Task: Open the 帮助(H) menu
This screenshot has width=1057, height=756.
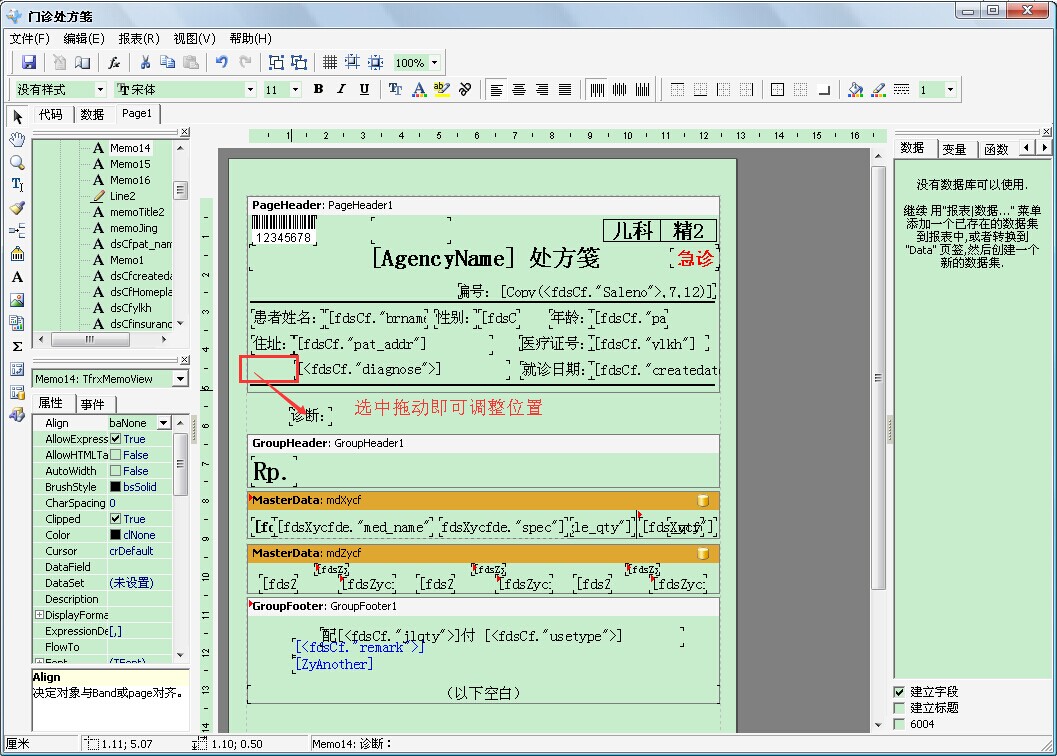Action: (x=250, y=38)
